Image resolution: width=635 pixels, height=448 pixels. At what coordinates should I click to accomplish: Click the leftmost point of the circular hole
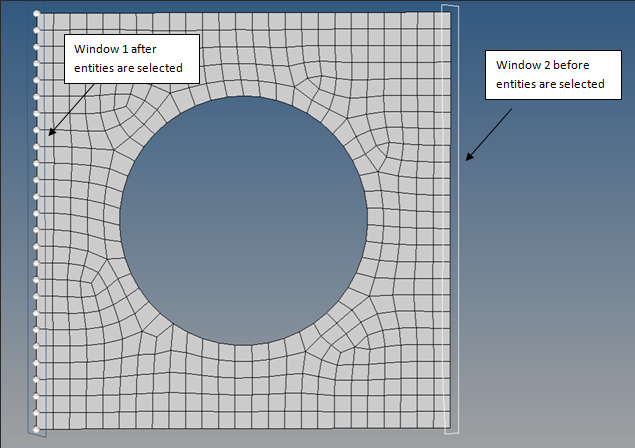tap(120, 220)
